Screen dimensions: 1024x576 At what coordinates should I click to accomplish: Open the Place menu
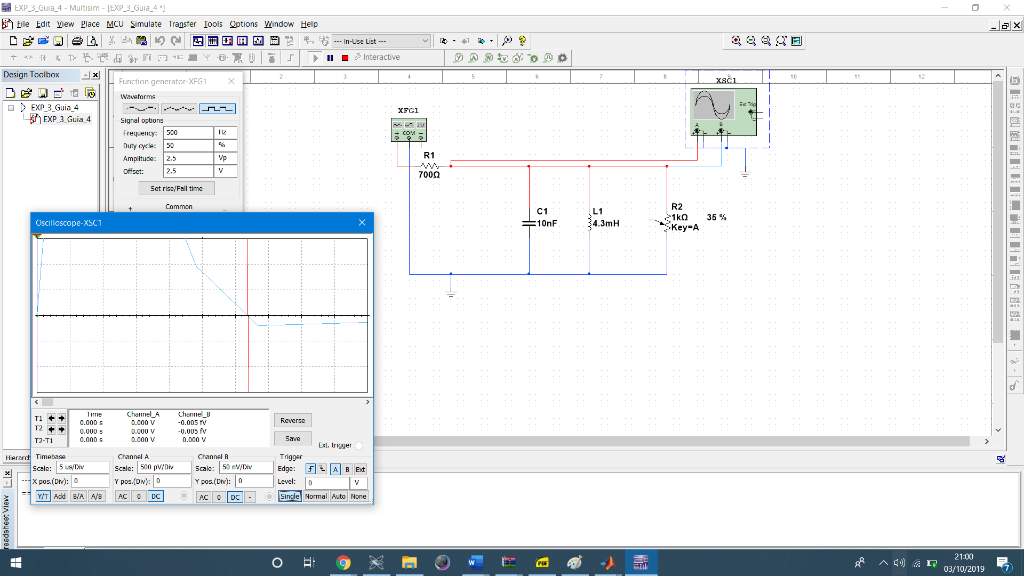tap(90, 22)
